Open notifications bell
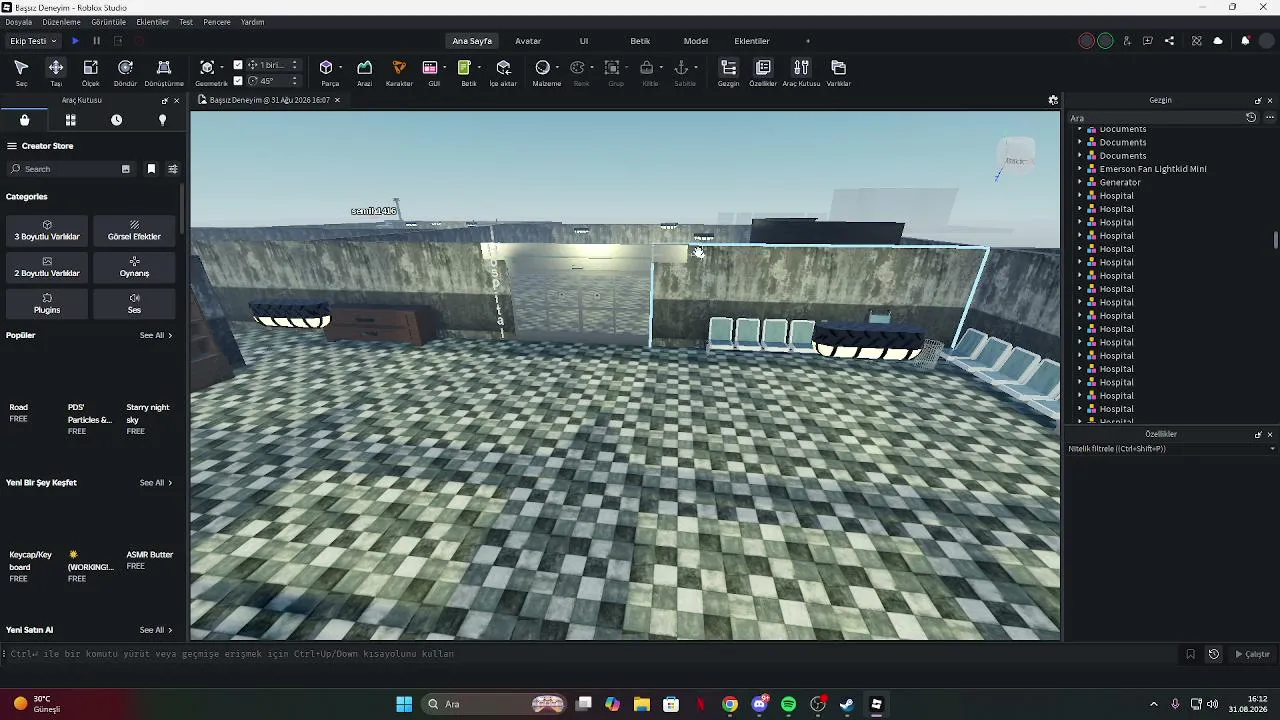The image size is (1280, 720). coord(1245,41)
